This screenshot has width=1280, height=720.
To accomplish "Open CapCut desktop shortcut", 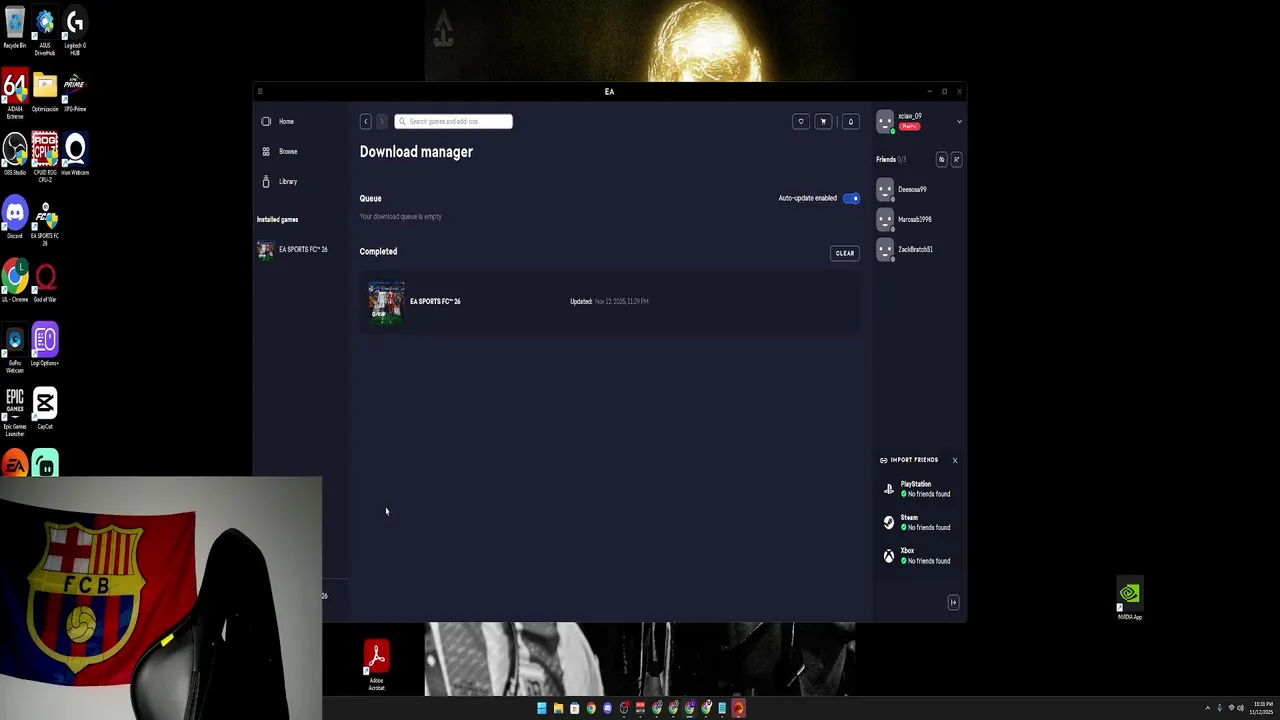I will pyautogui.click(x=45, y=408).
